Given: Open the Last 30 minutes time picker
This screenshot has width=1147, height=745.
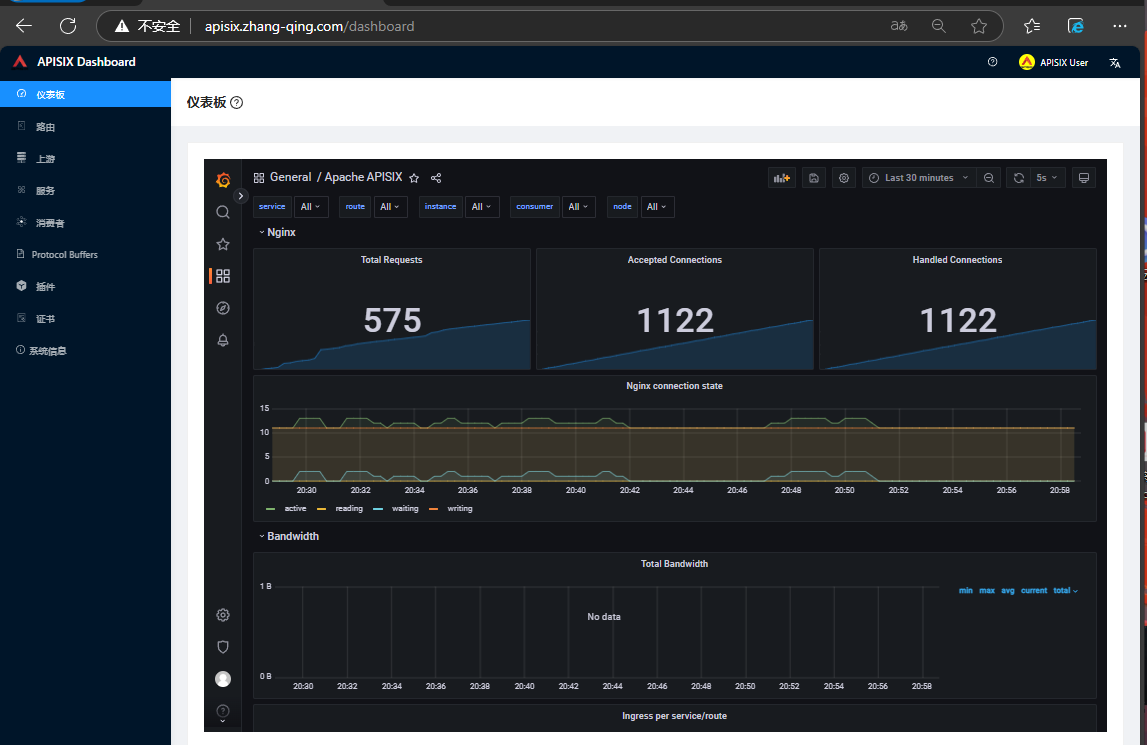Looking at the screenshot, I should coord(919,178).
